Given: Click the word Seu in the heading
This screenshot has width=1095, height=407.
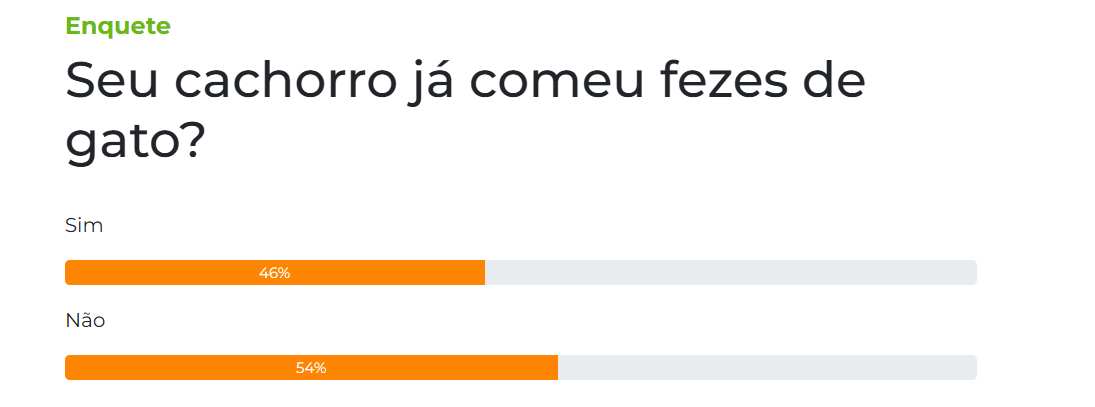Looking at the screenshot, I should (104, 82).
